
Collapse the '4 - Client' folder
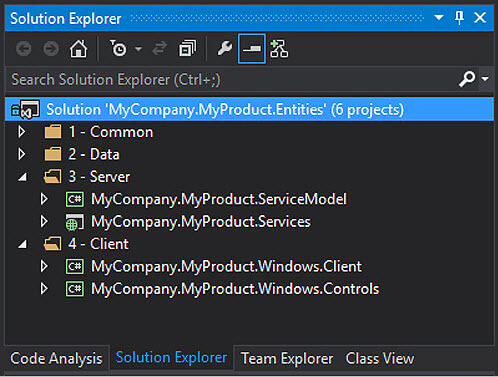coord(23,245)
